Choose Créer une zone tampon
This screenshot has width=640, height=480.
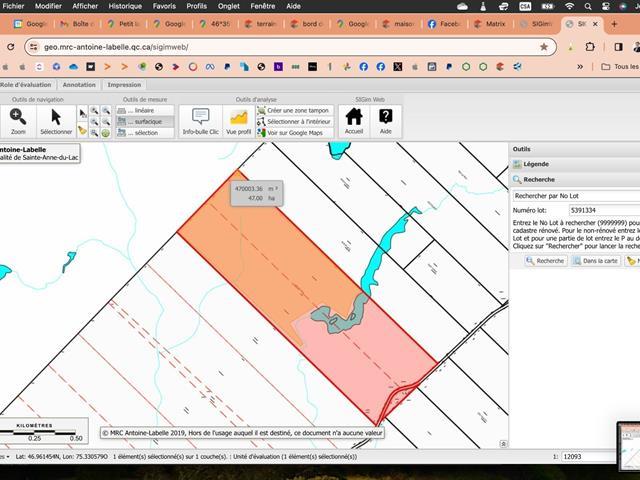296,110
